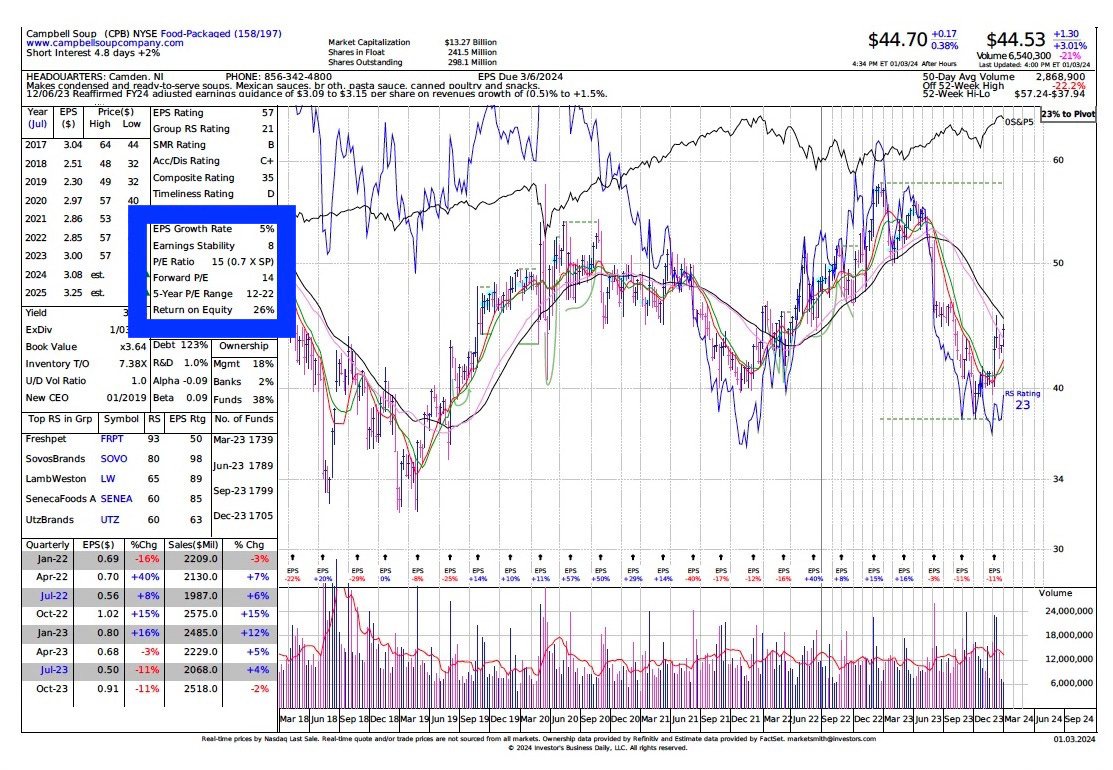
Task: Click the Sales($Mil) column header
Action: [x=193, y=545]
